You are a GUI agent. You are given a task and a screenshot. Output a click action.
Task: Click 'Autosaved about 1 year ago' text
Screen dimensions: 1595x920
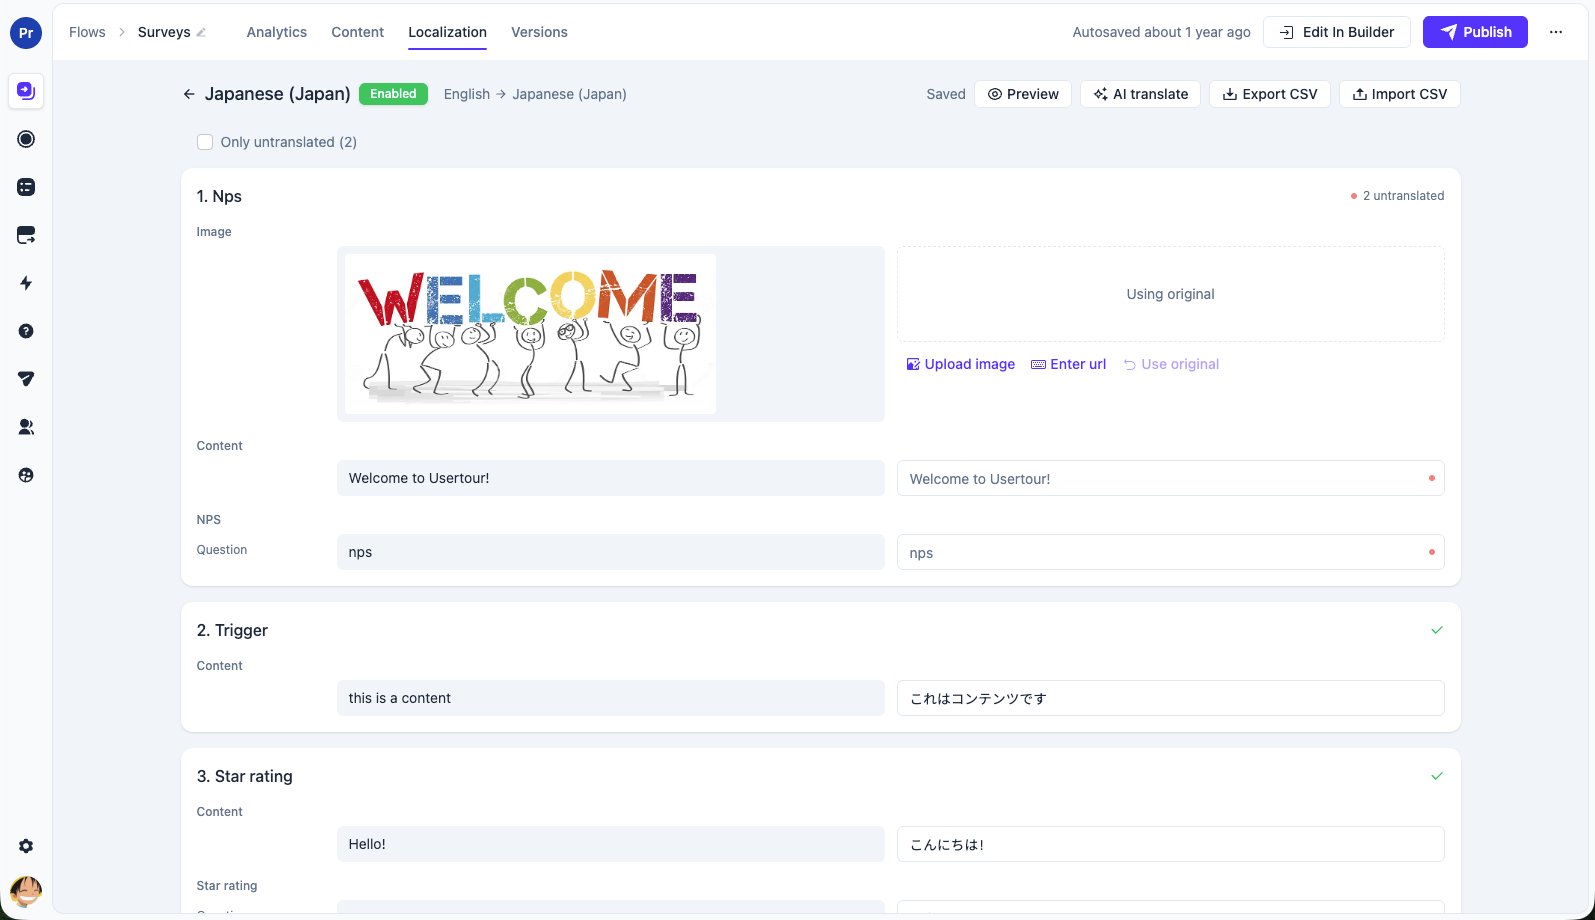1161,32
